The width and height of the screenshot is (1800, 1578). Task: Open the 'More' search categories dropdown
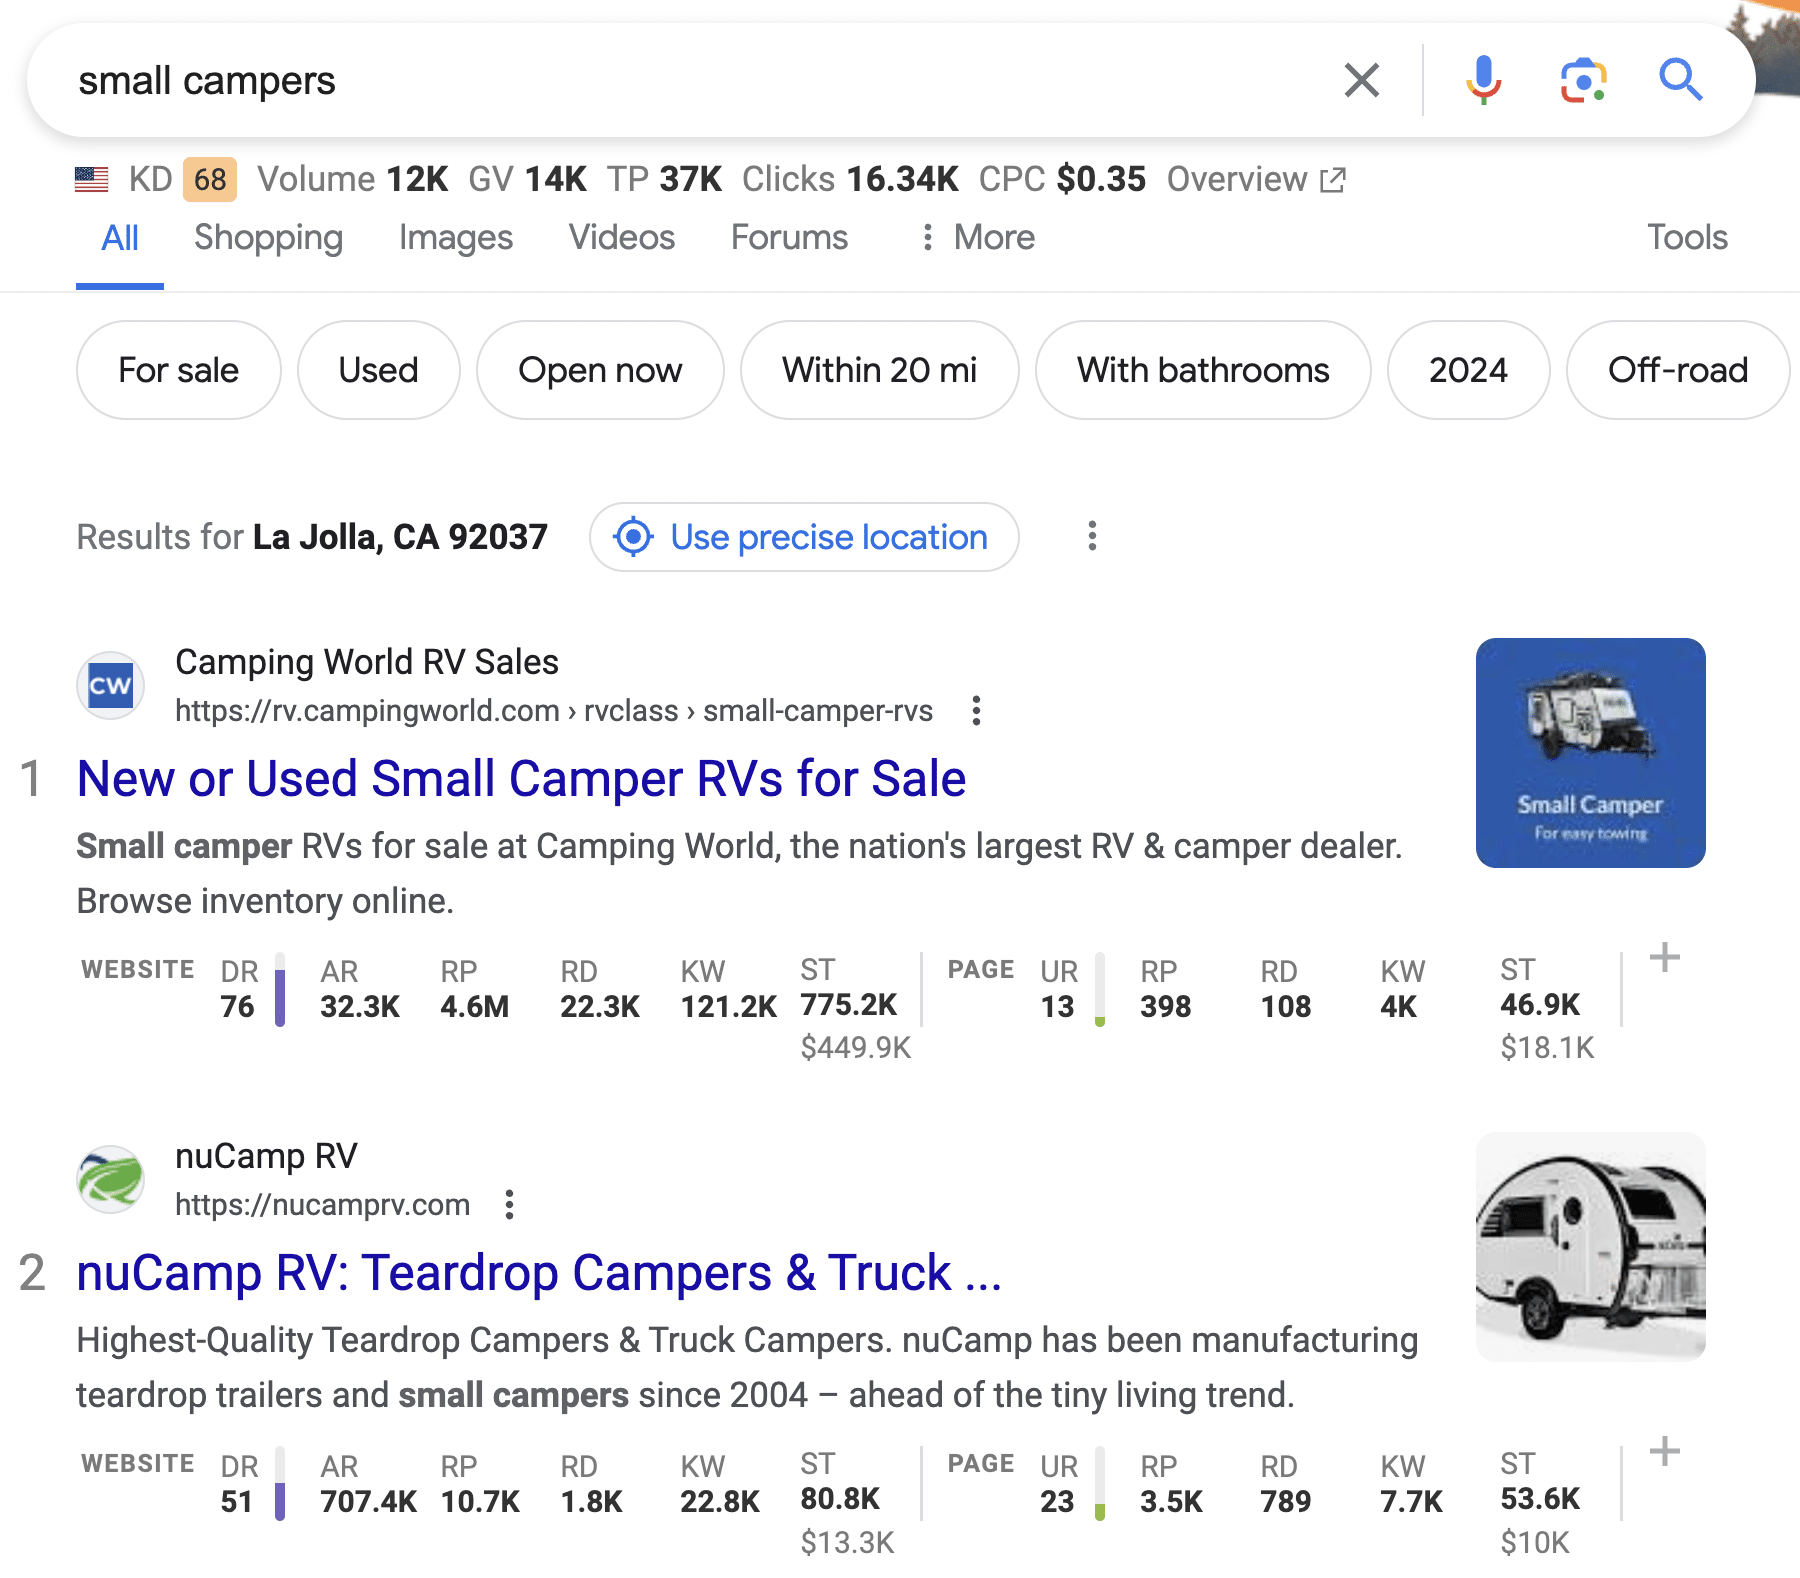click(x=993, y=237)
